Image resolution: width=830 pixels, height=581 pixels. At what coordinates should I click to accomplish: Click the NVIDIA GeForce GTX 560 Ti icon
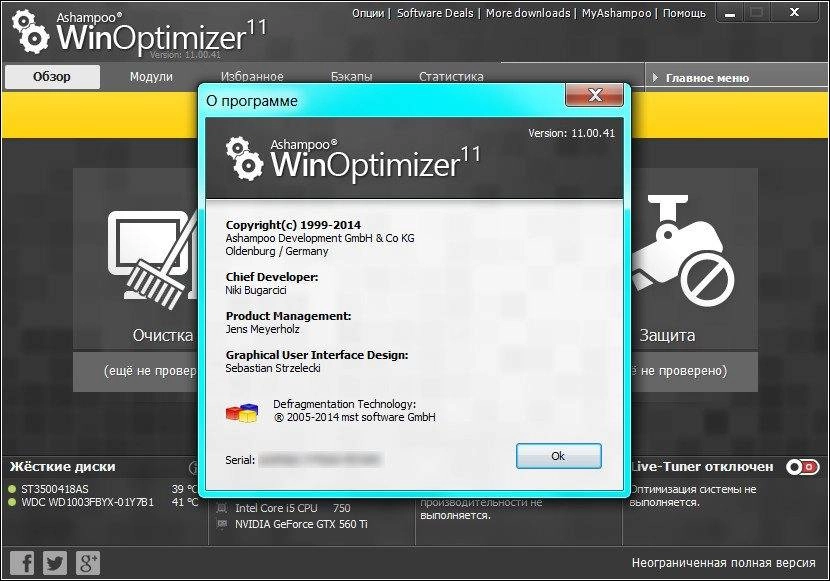tap(222, 524)
